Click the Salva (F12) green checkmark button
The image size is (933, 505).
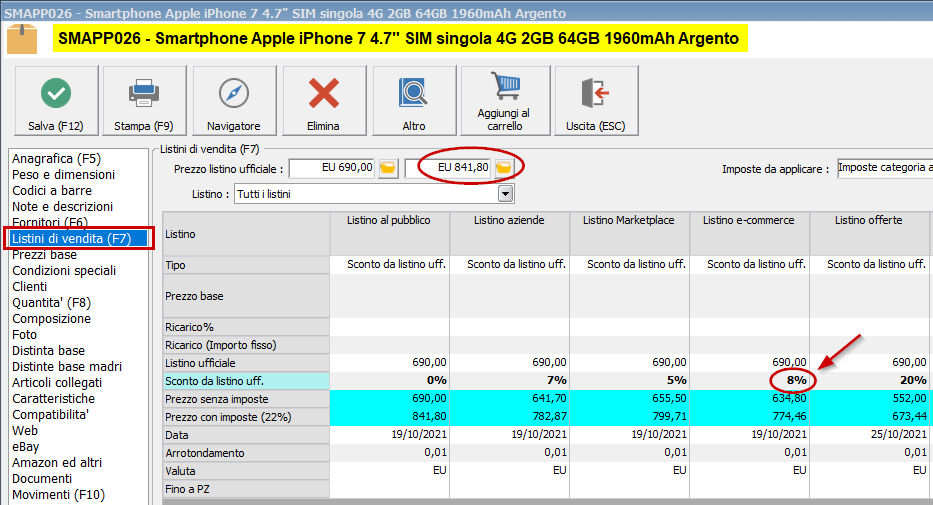click(56, 101)
